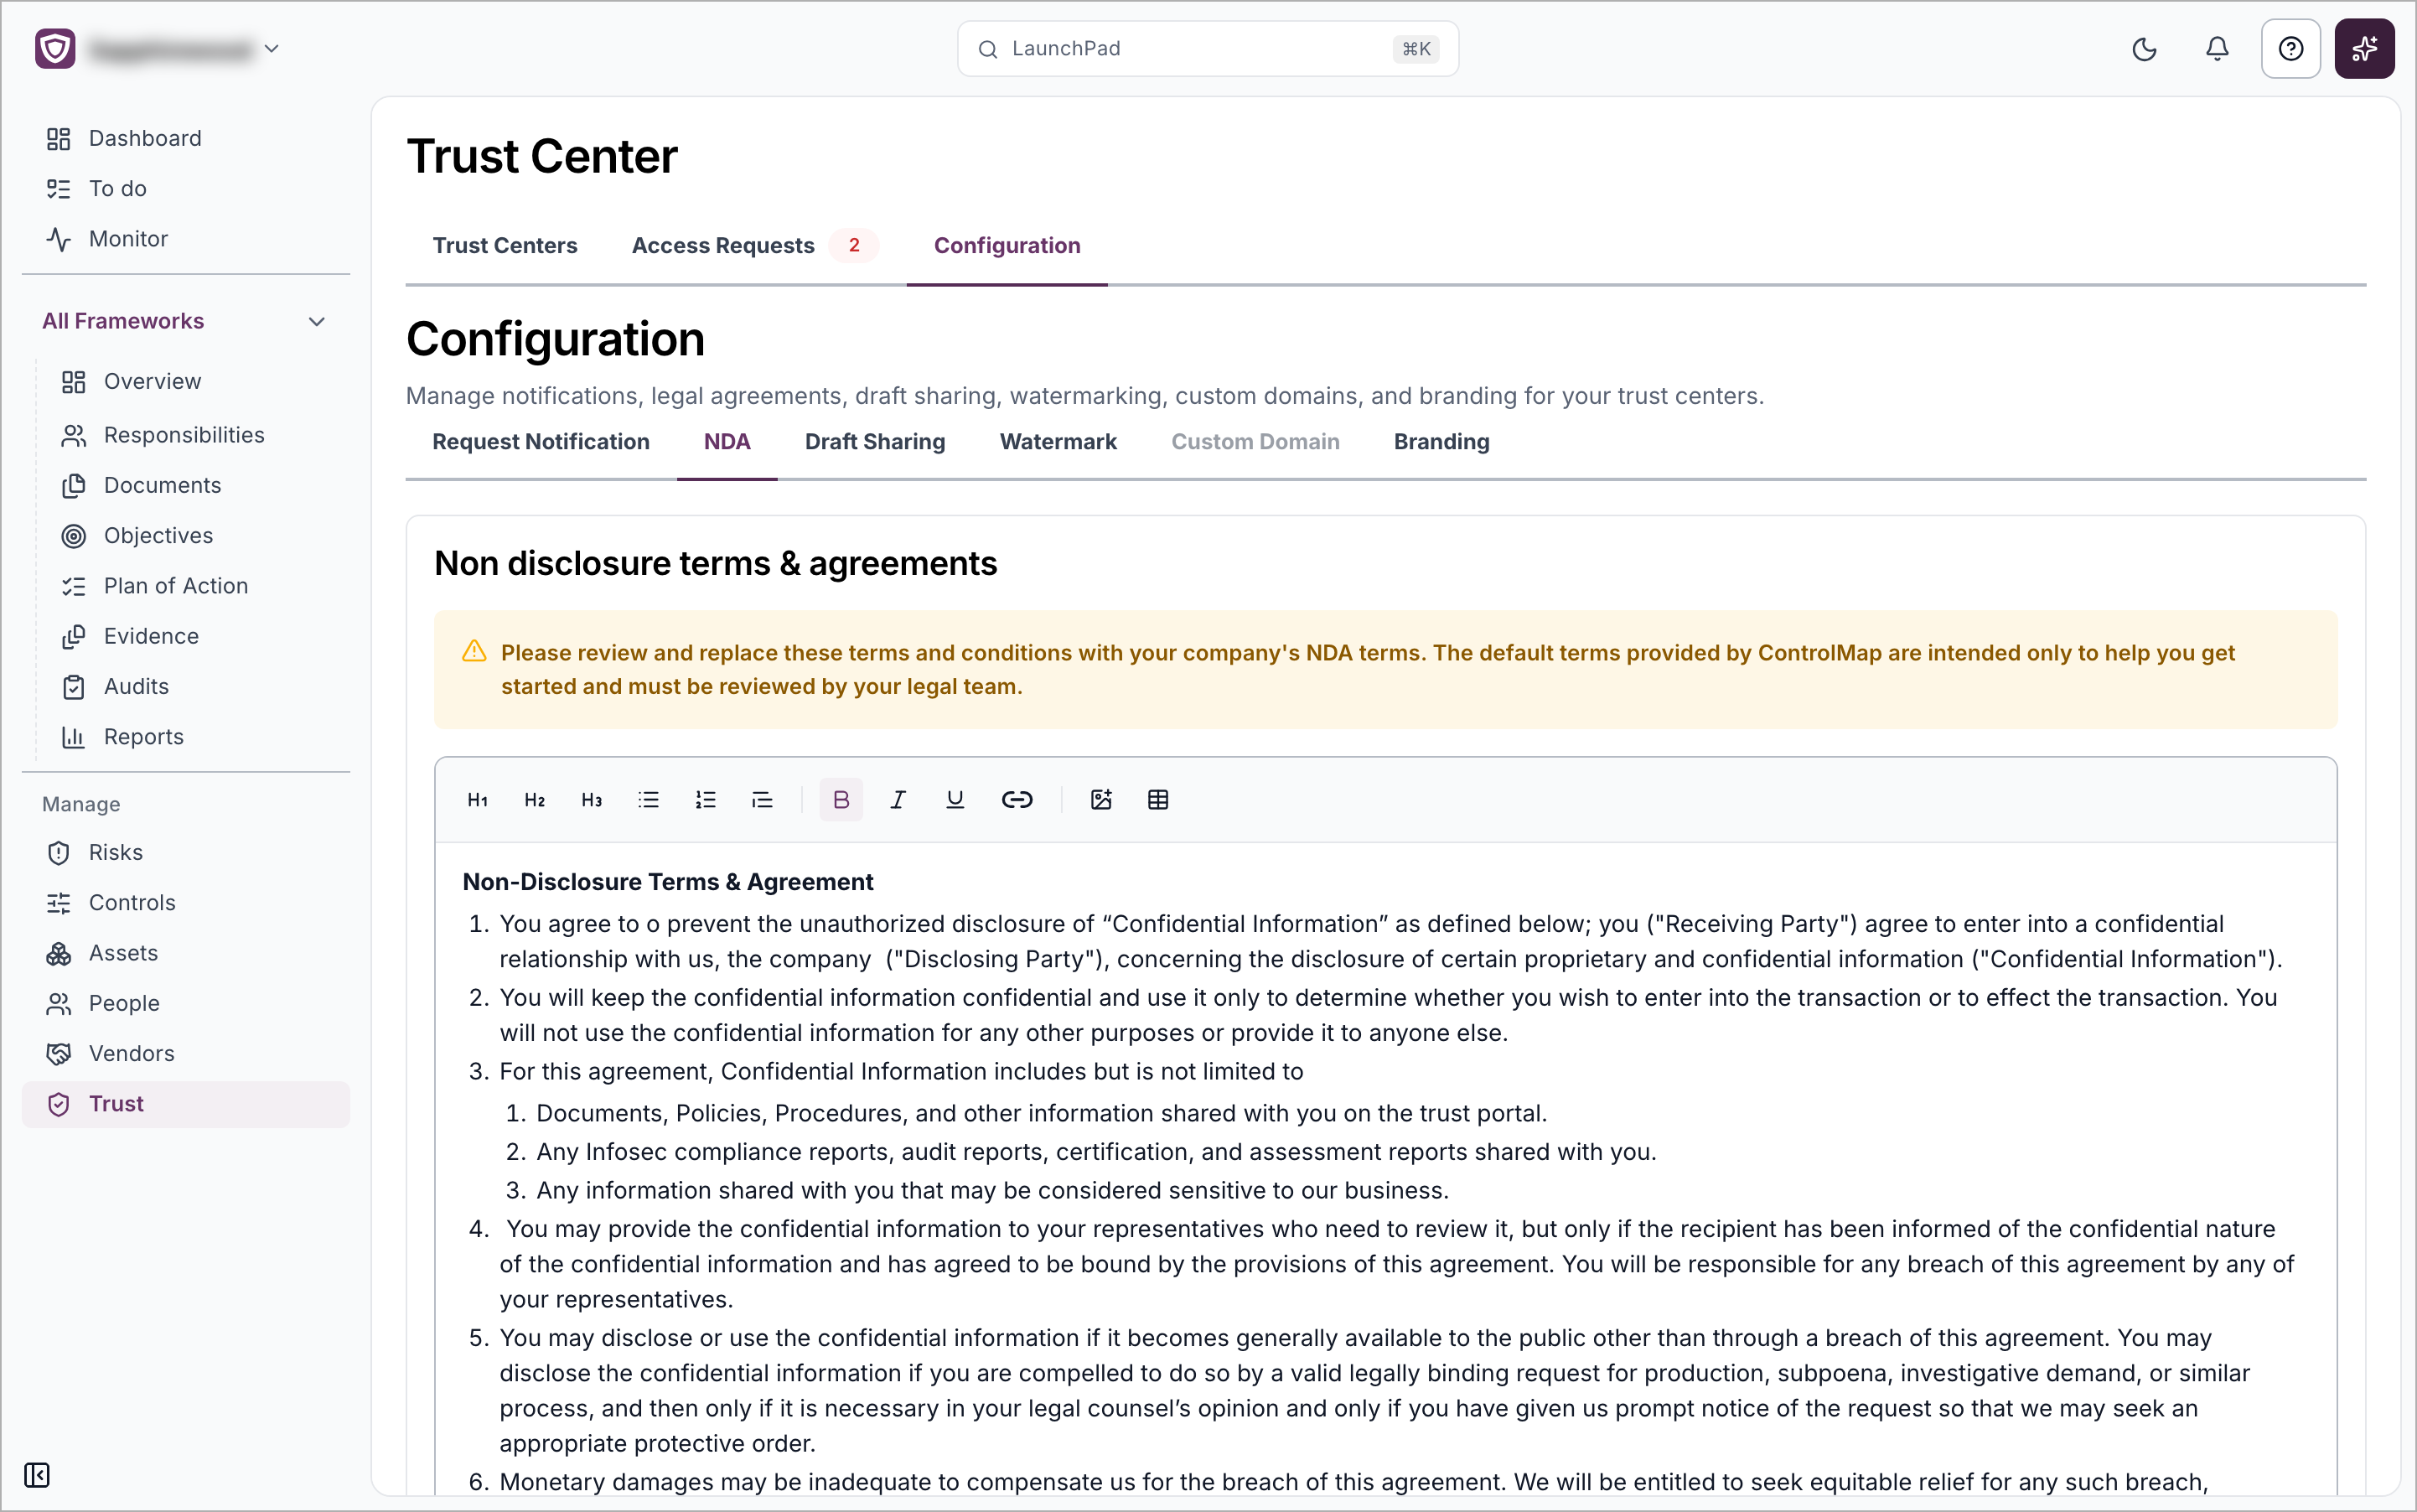The height and width of the screenshot is (1512, 2417).
Task: Open the Branding sub-tab
Action: coord(1441,441)
